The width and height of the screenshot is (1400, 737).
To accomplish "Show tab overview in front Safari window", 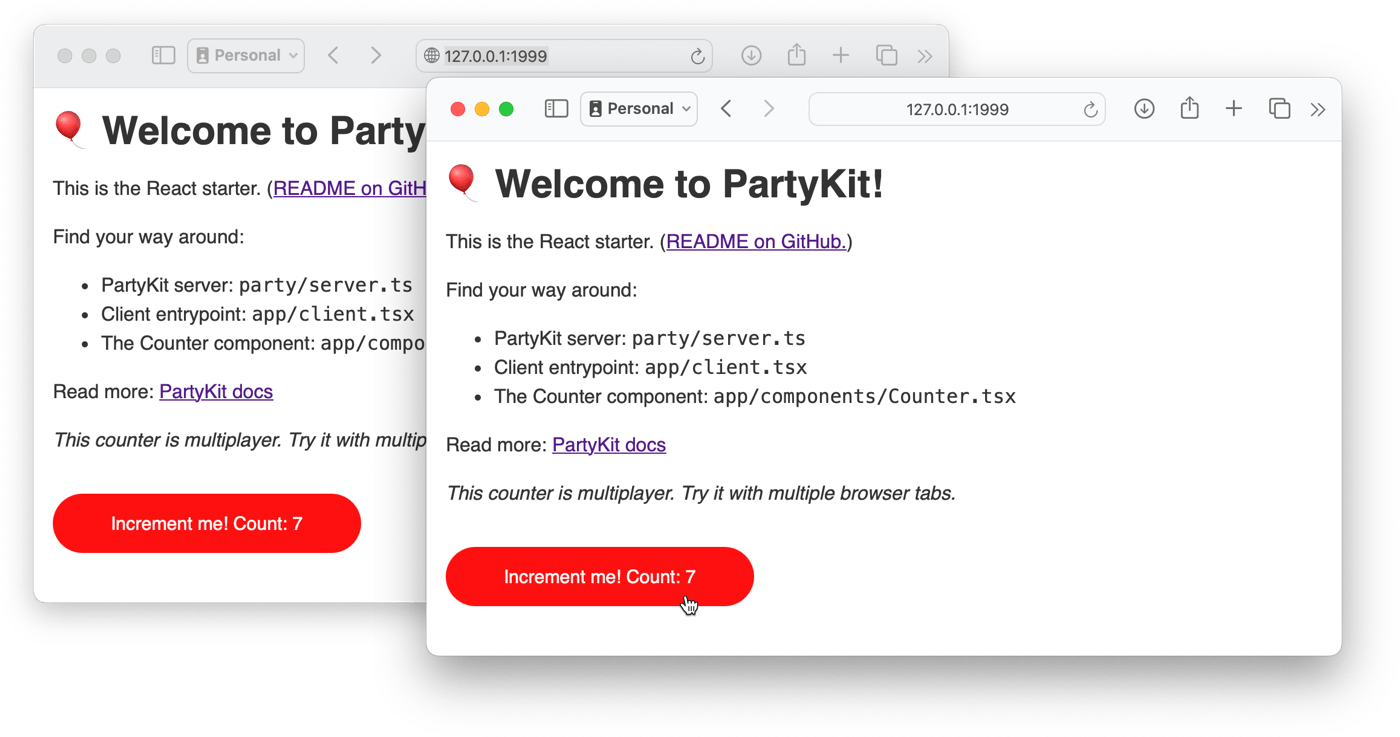I will (1279, 109).
